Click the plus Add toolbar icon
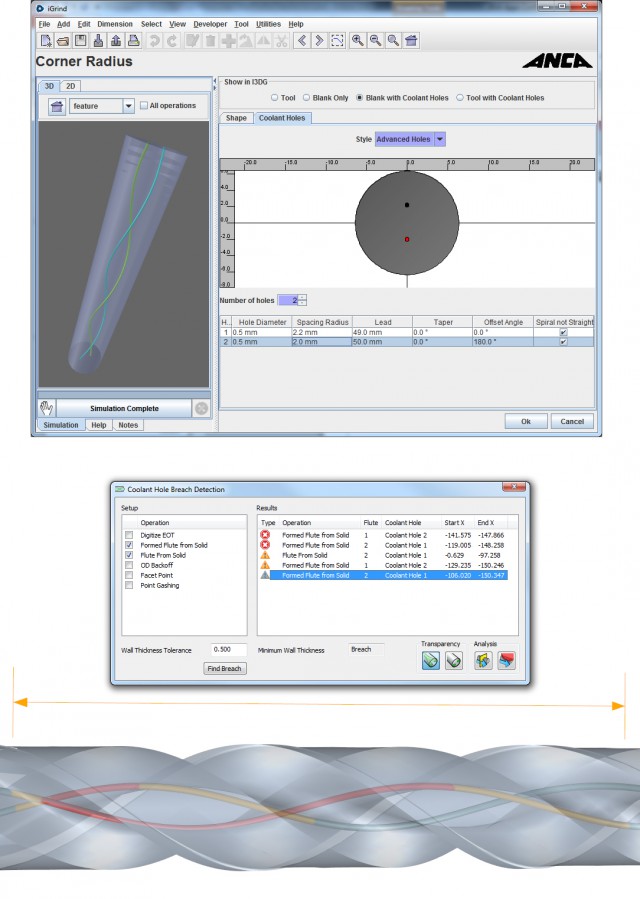 pyautogui.click(x=228, y=41)
